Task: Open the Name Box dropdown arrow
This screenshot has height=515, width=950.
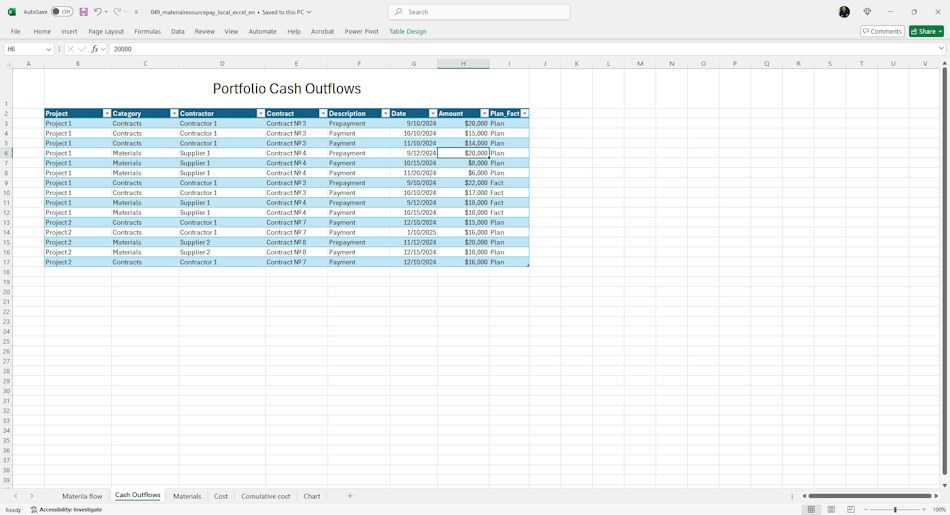Action: point(48,49)
